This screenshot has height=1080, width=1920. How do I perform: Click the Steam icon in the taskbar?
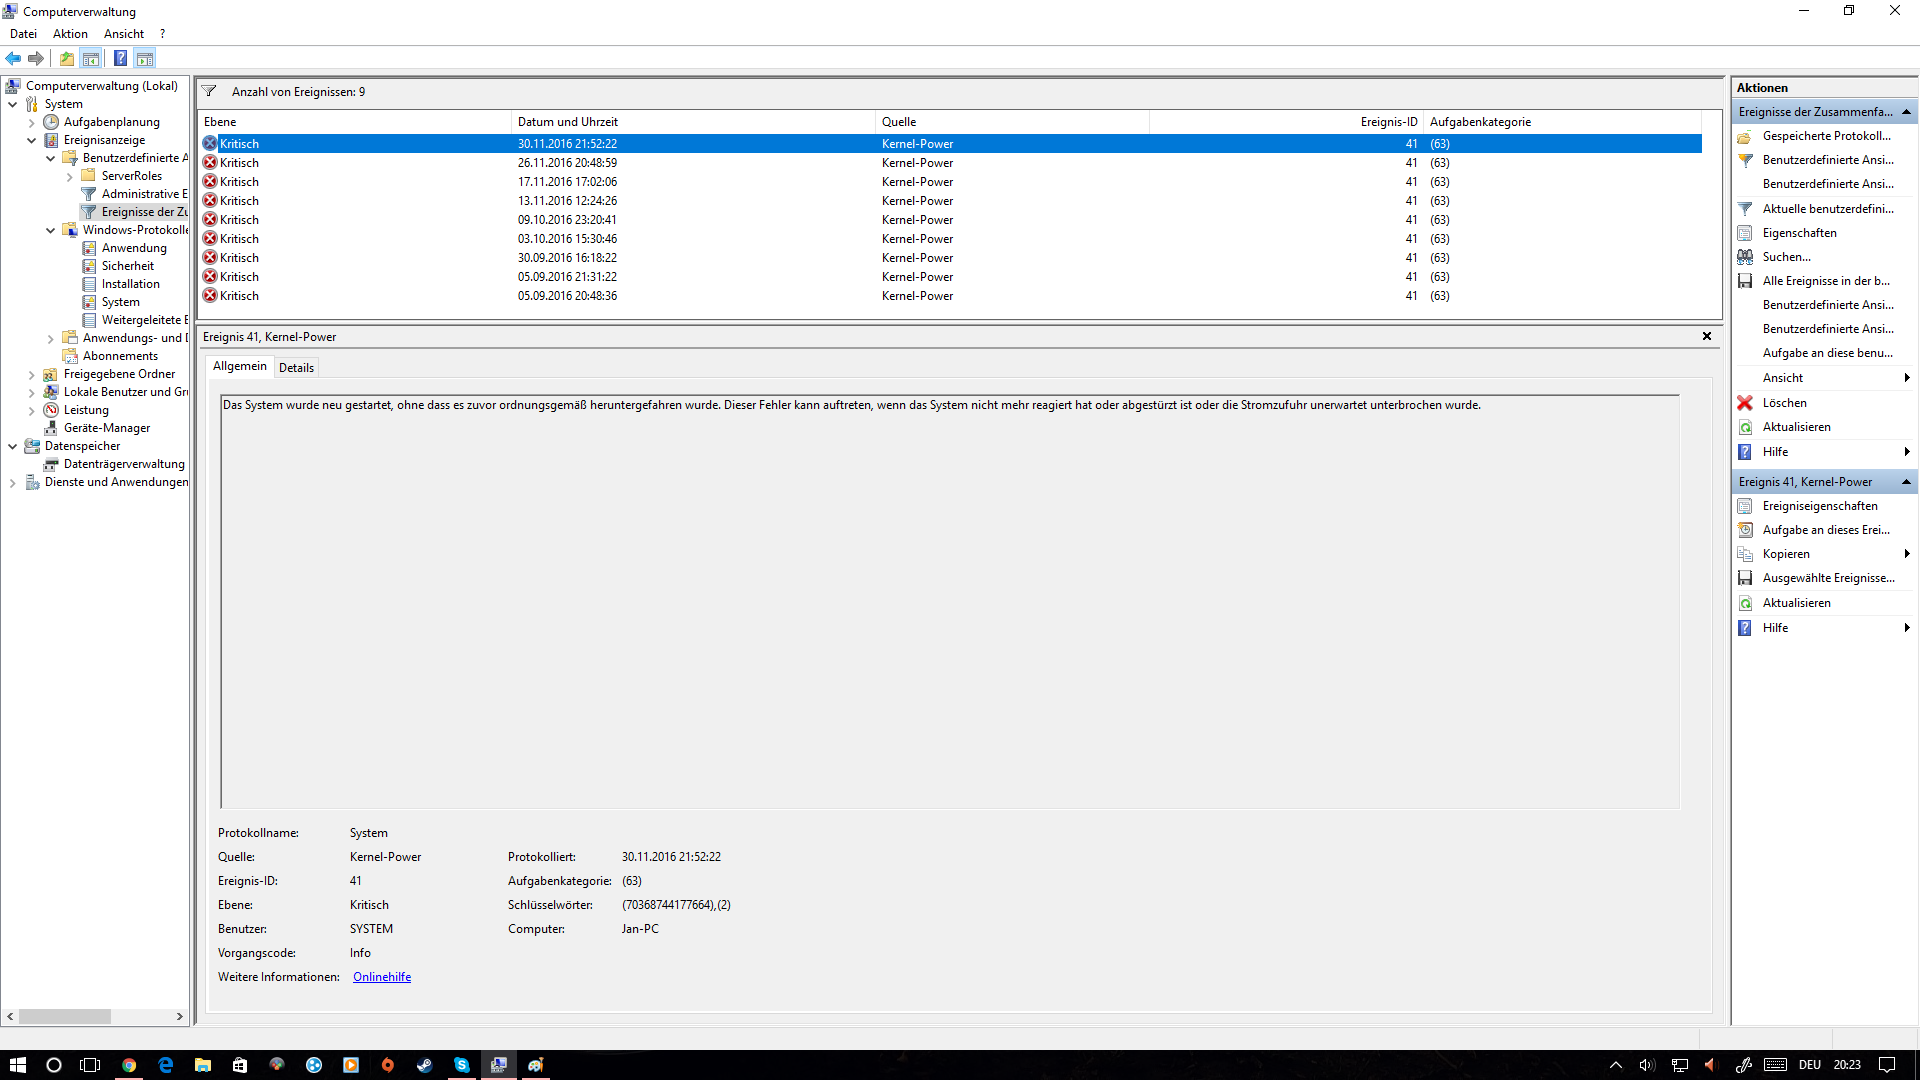pos(425,1065)
